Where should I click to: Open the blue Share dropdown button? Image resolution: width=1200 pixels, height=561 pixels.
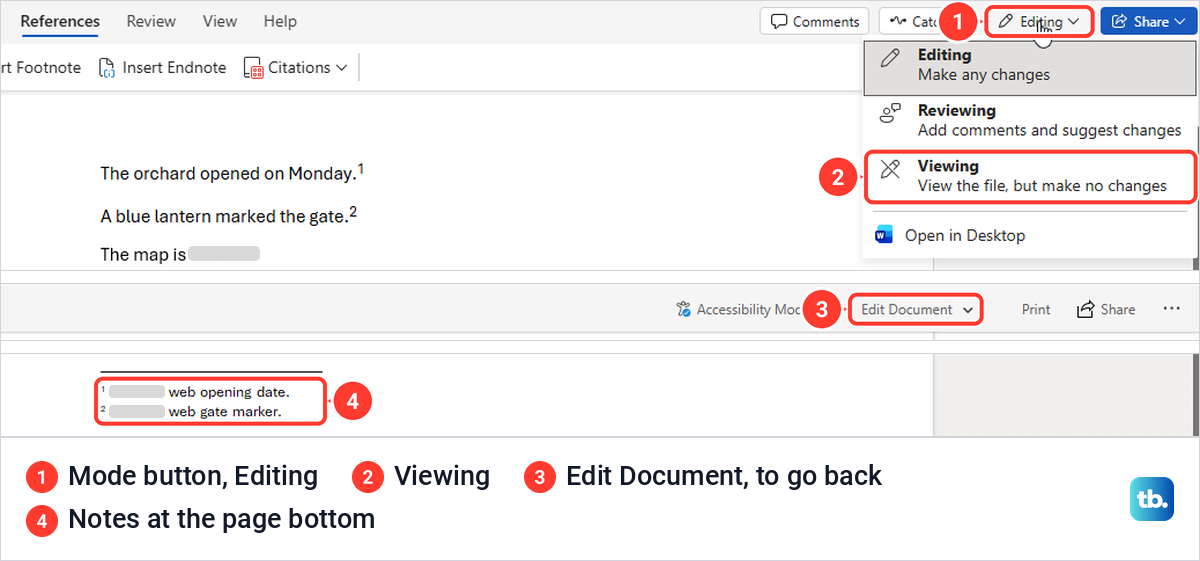(x=1149, y=21)
